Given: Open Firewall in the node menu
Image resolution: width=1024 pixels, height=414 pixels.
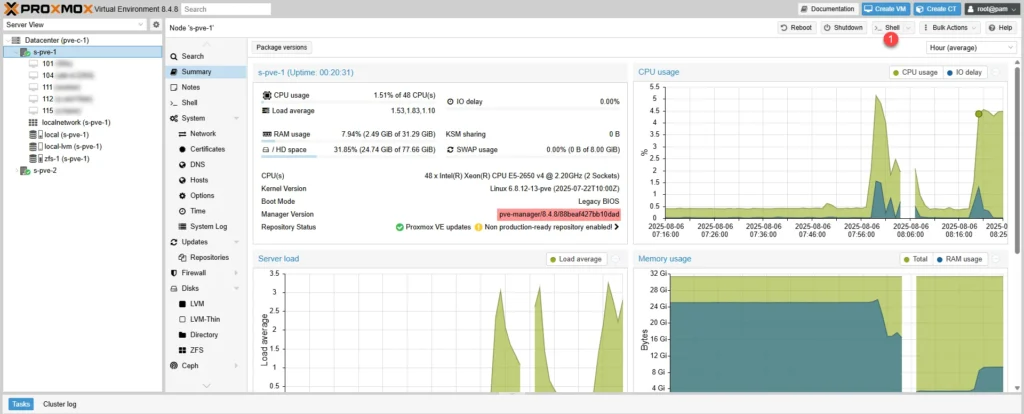Looking at the screenshot, I should (x=193, y=272).
